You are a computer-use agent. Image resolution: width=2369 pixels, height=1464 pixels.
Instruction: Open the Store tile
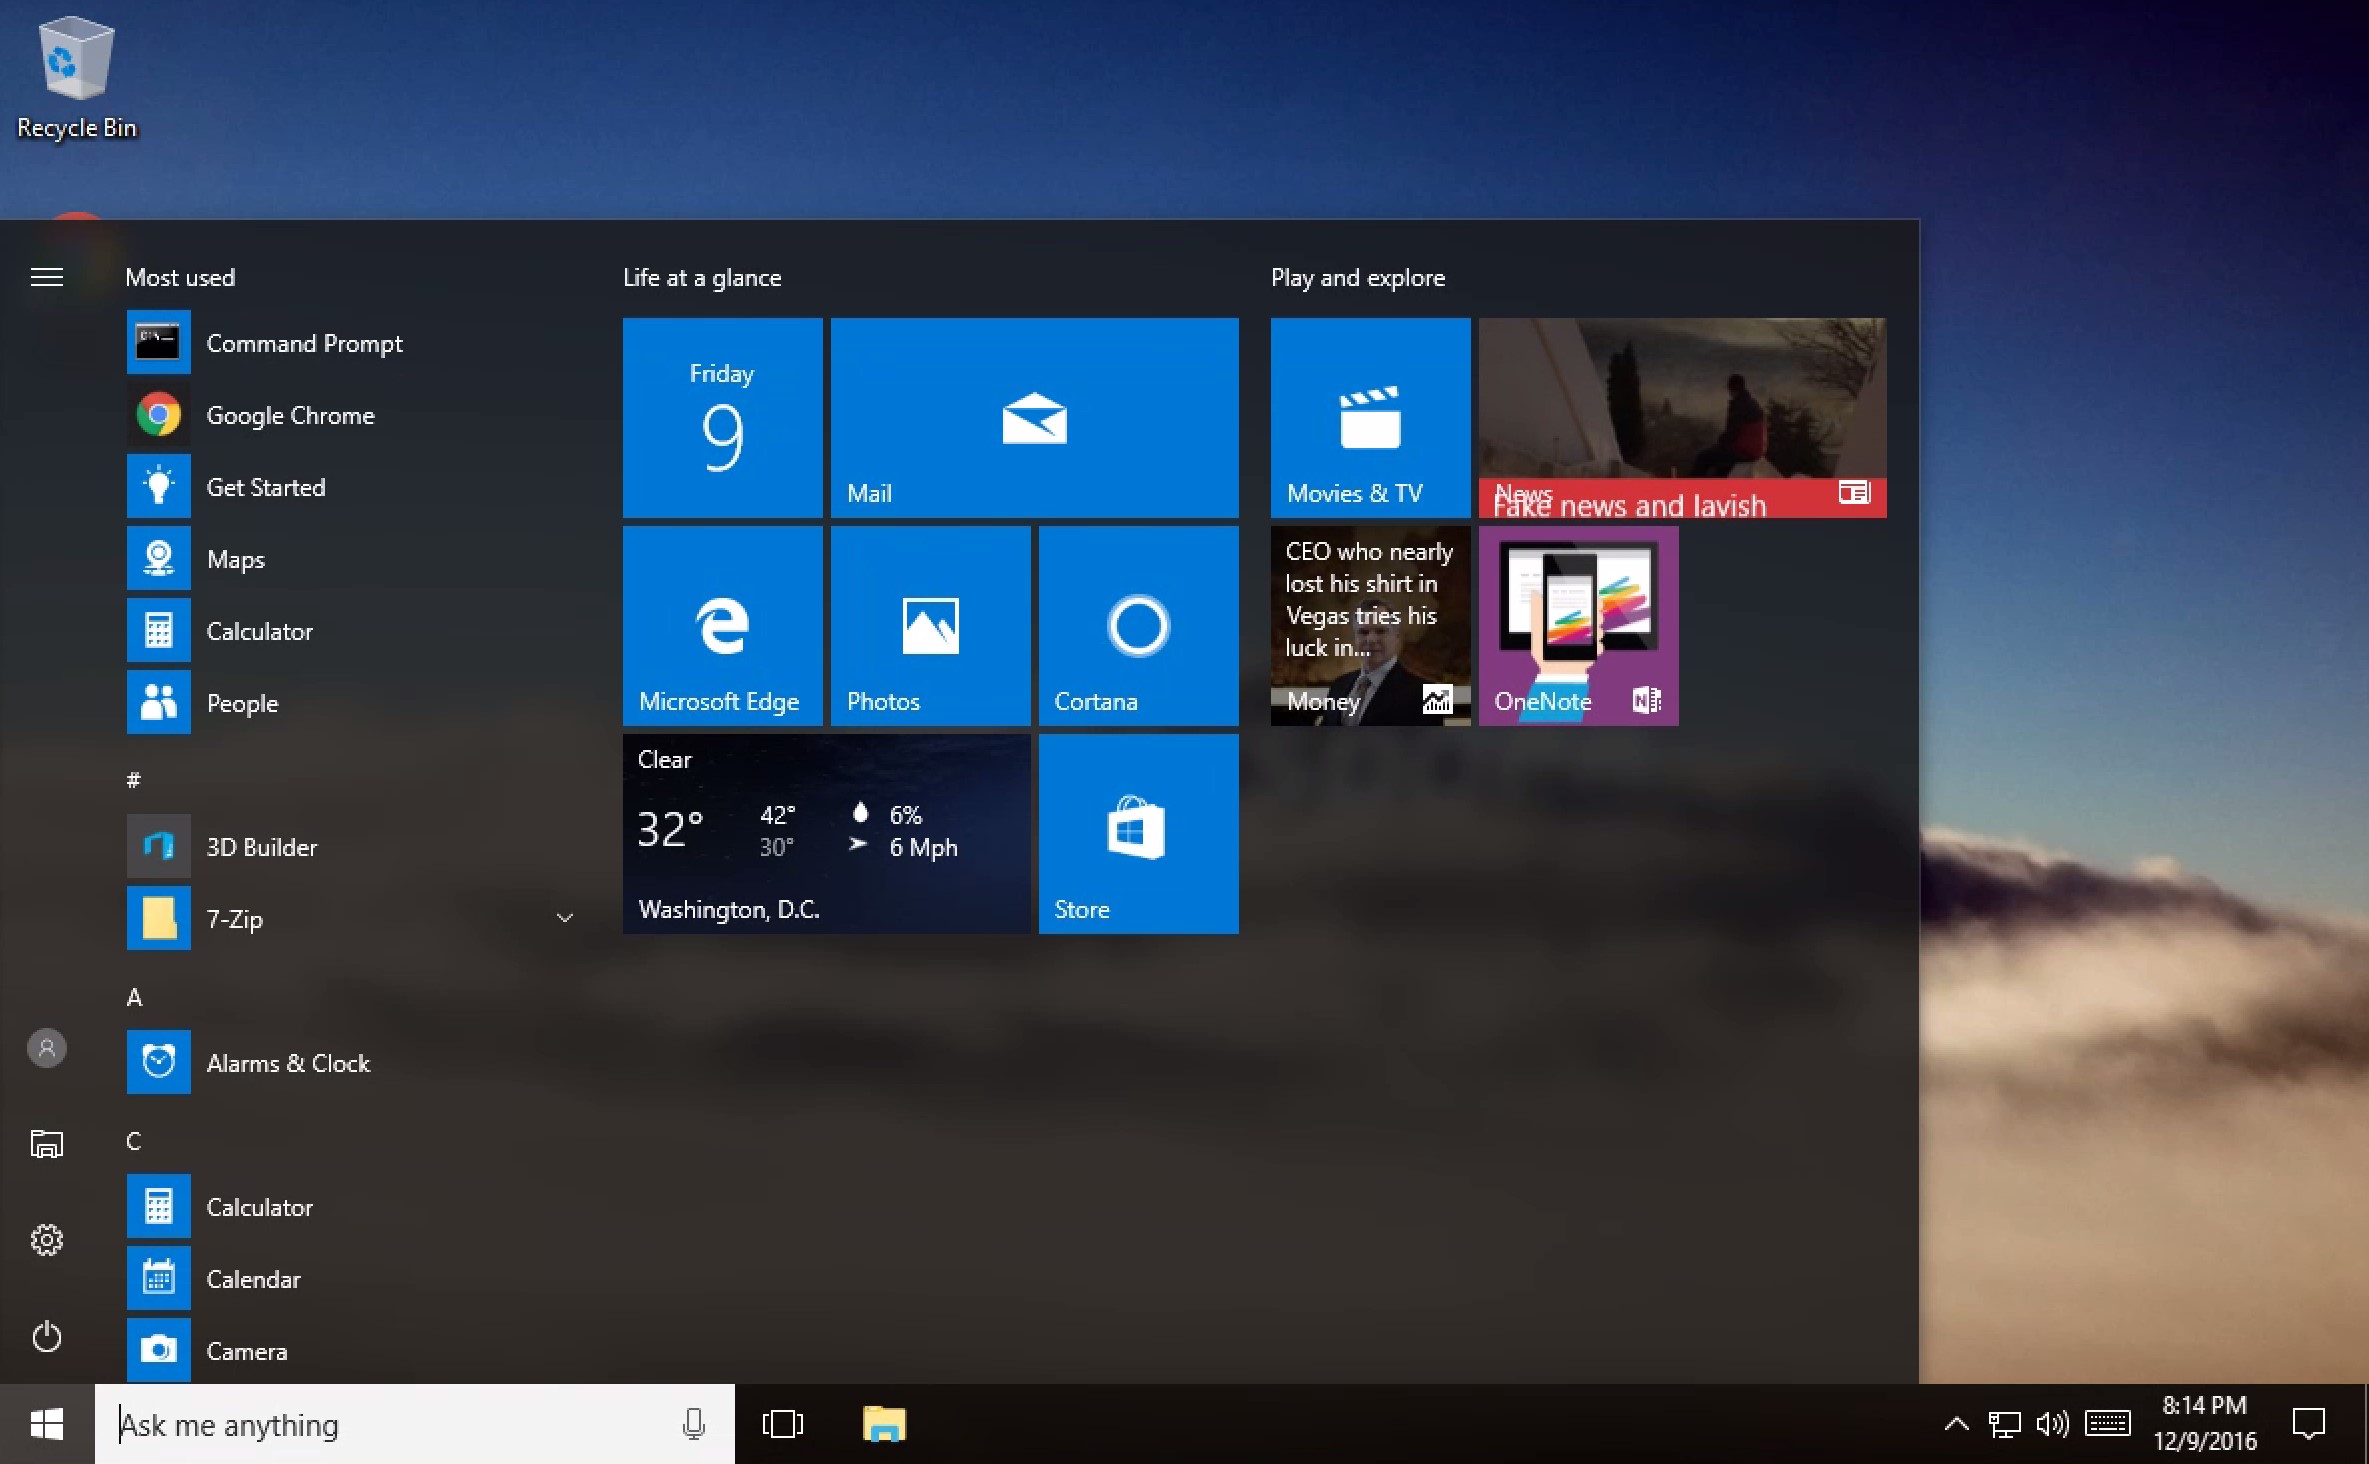(1138, 833)
